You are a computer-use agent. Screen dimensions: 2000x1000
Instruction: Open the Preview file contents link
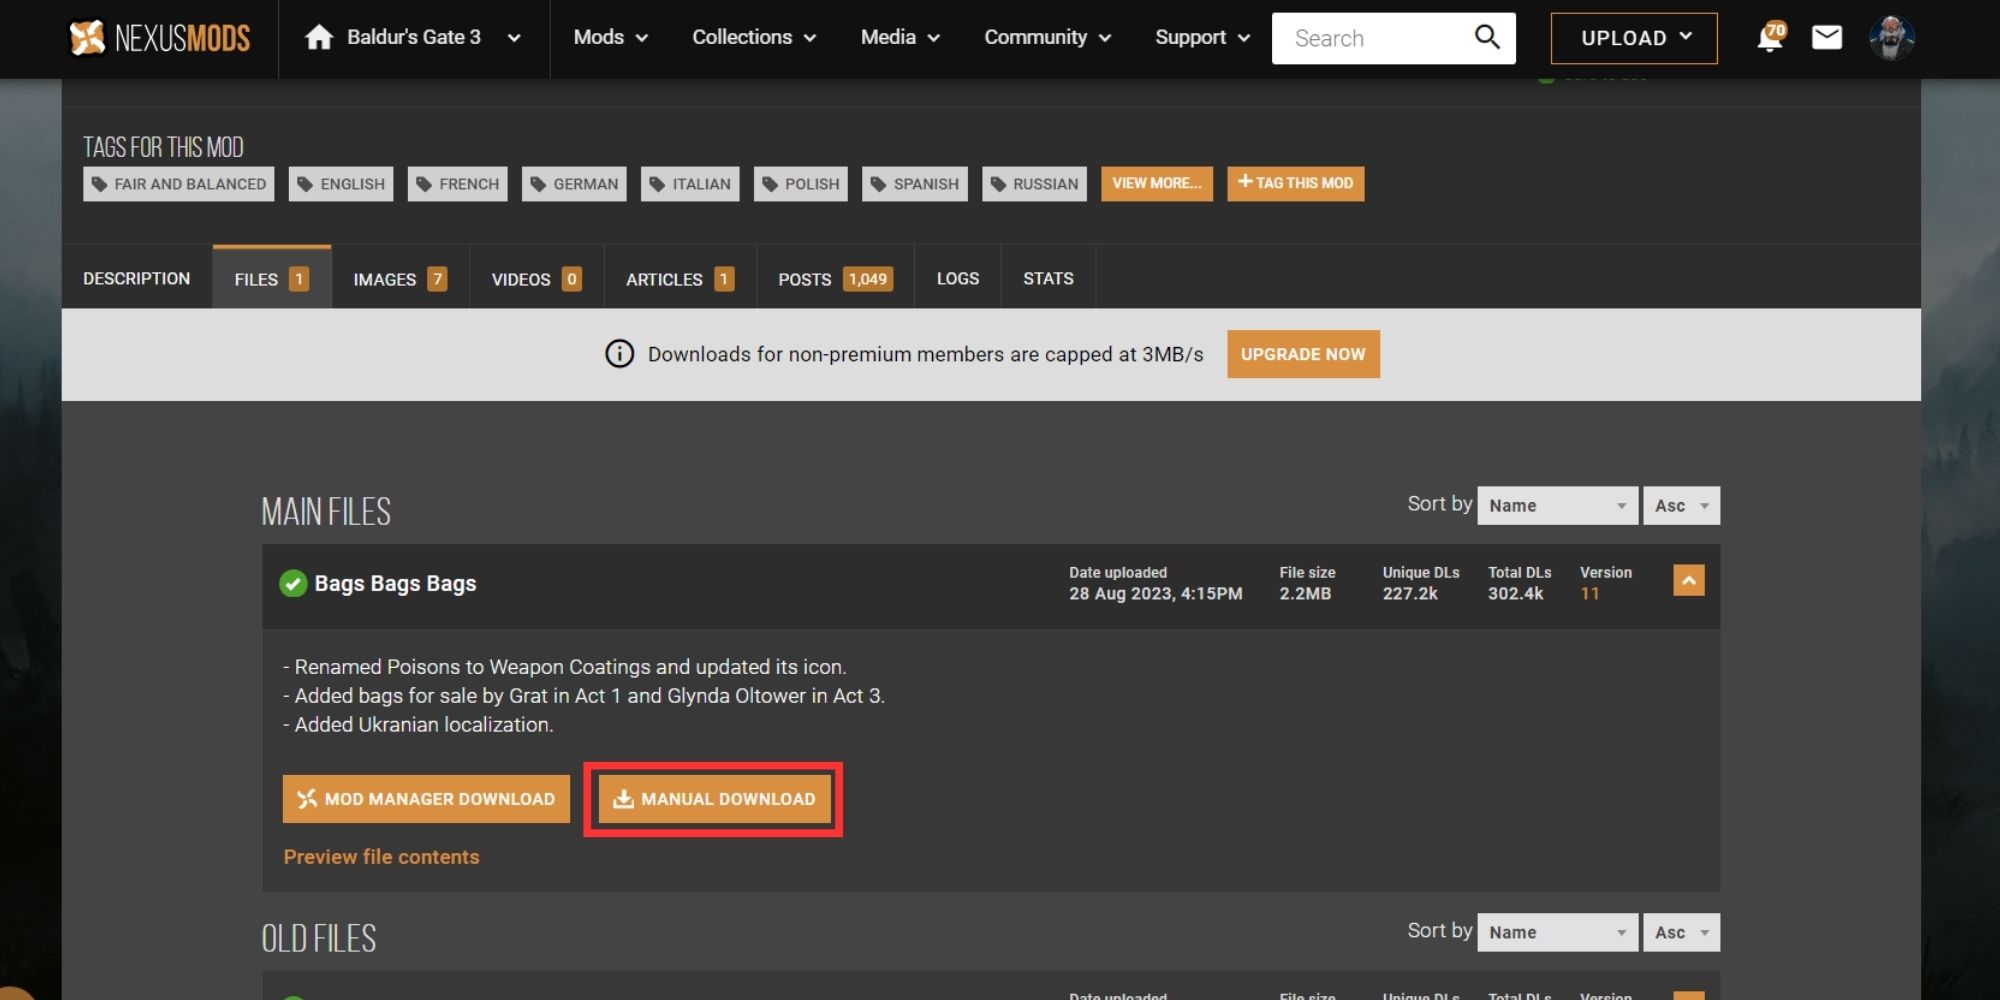(x=381, y=857)
